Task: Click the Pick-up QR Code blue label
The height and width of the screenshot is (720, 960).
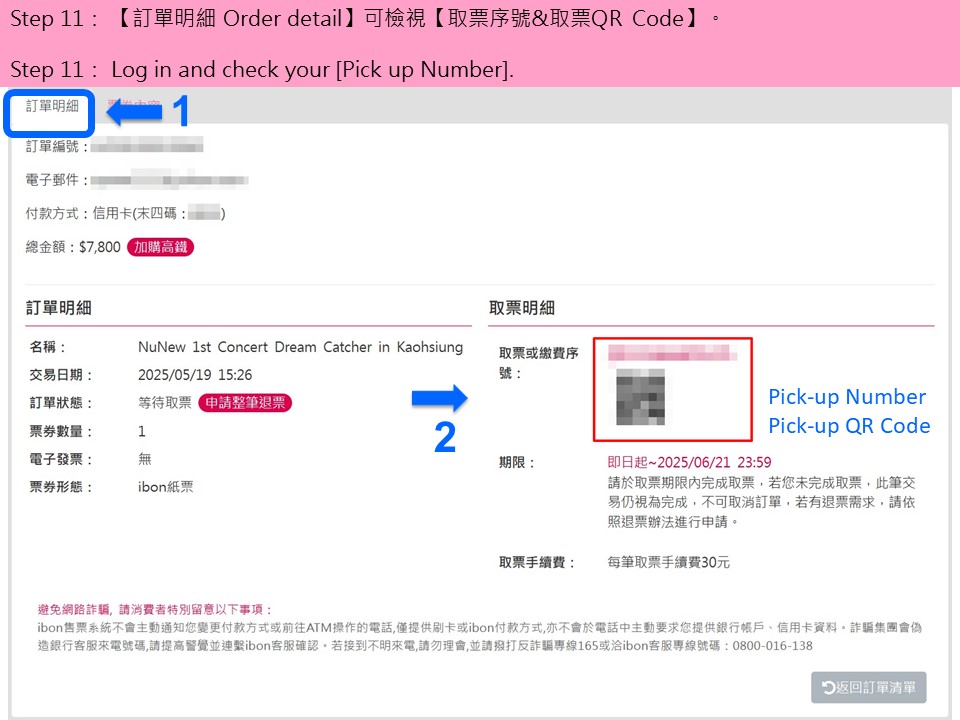Action: 849,426
